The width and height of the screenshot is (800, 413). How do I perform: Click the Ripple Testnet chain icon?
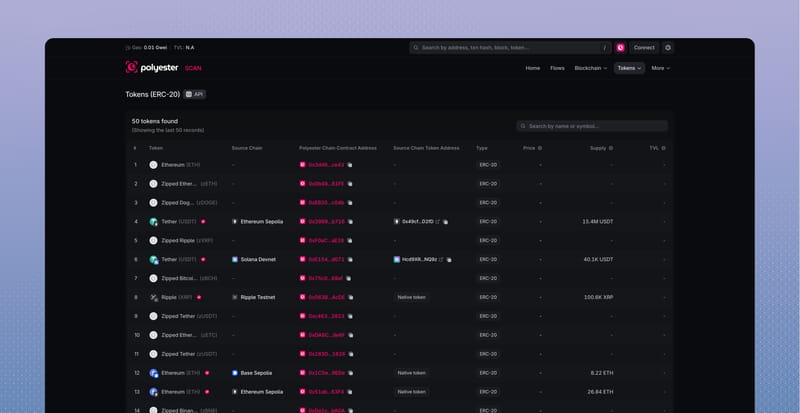tap(235, 297)
